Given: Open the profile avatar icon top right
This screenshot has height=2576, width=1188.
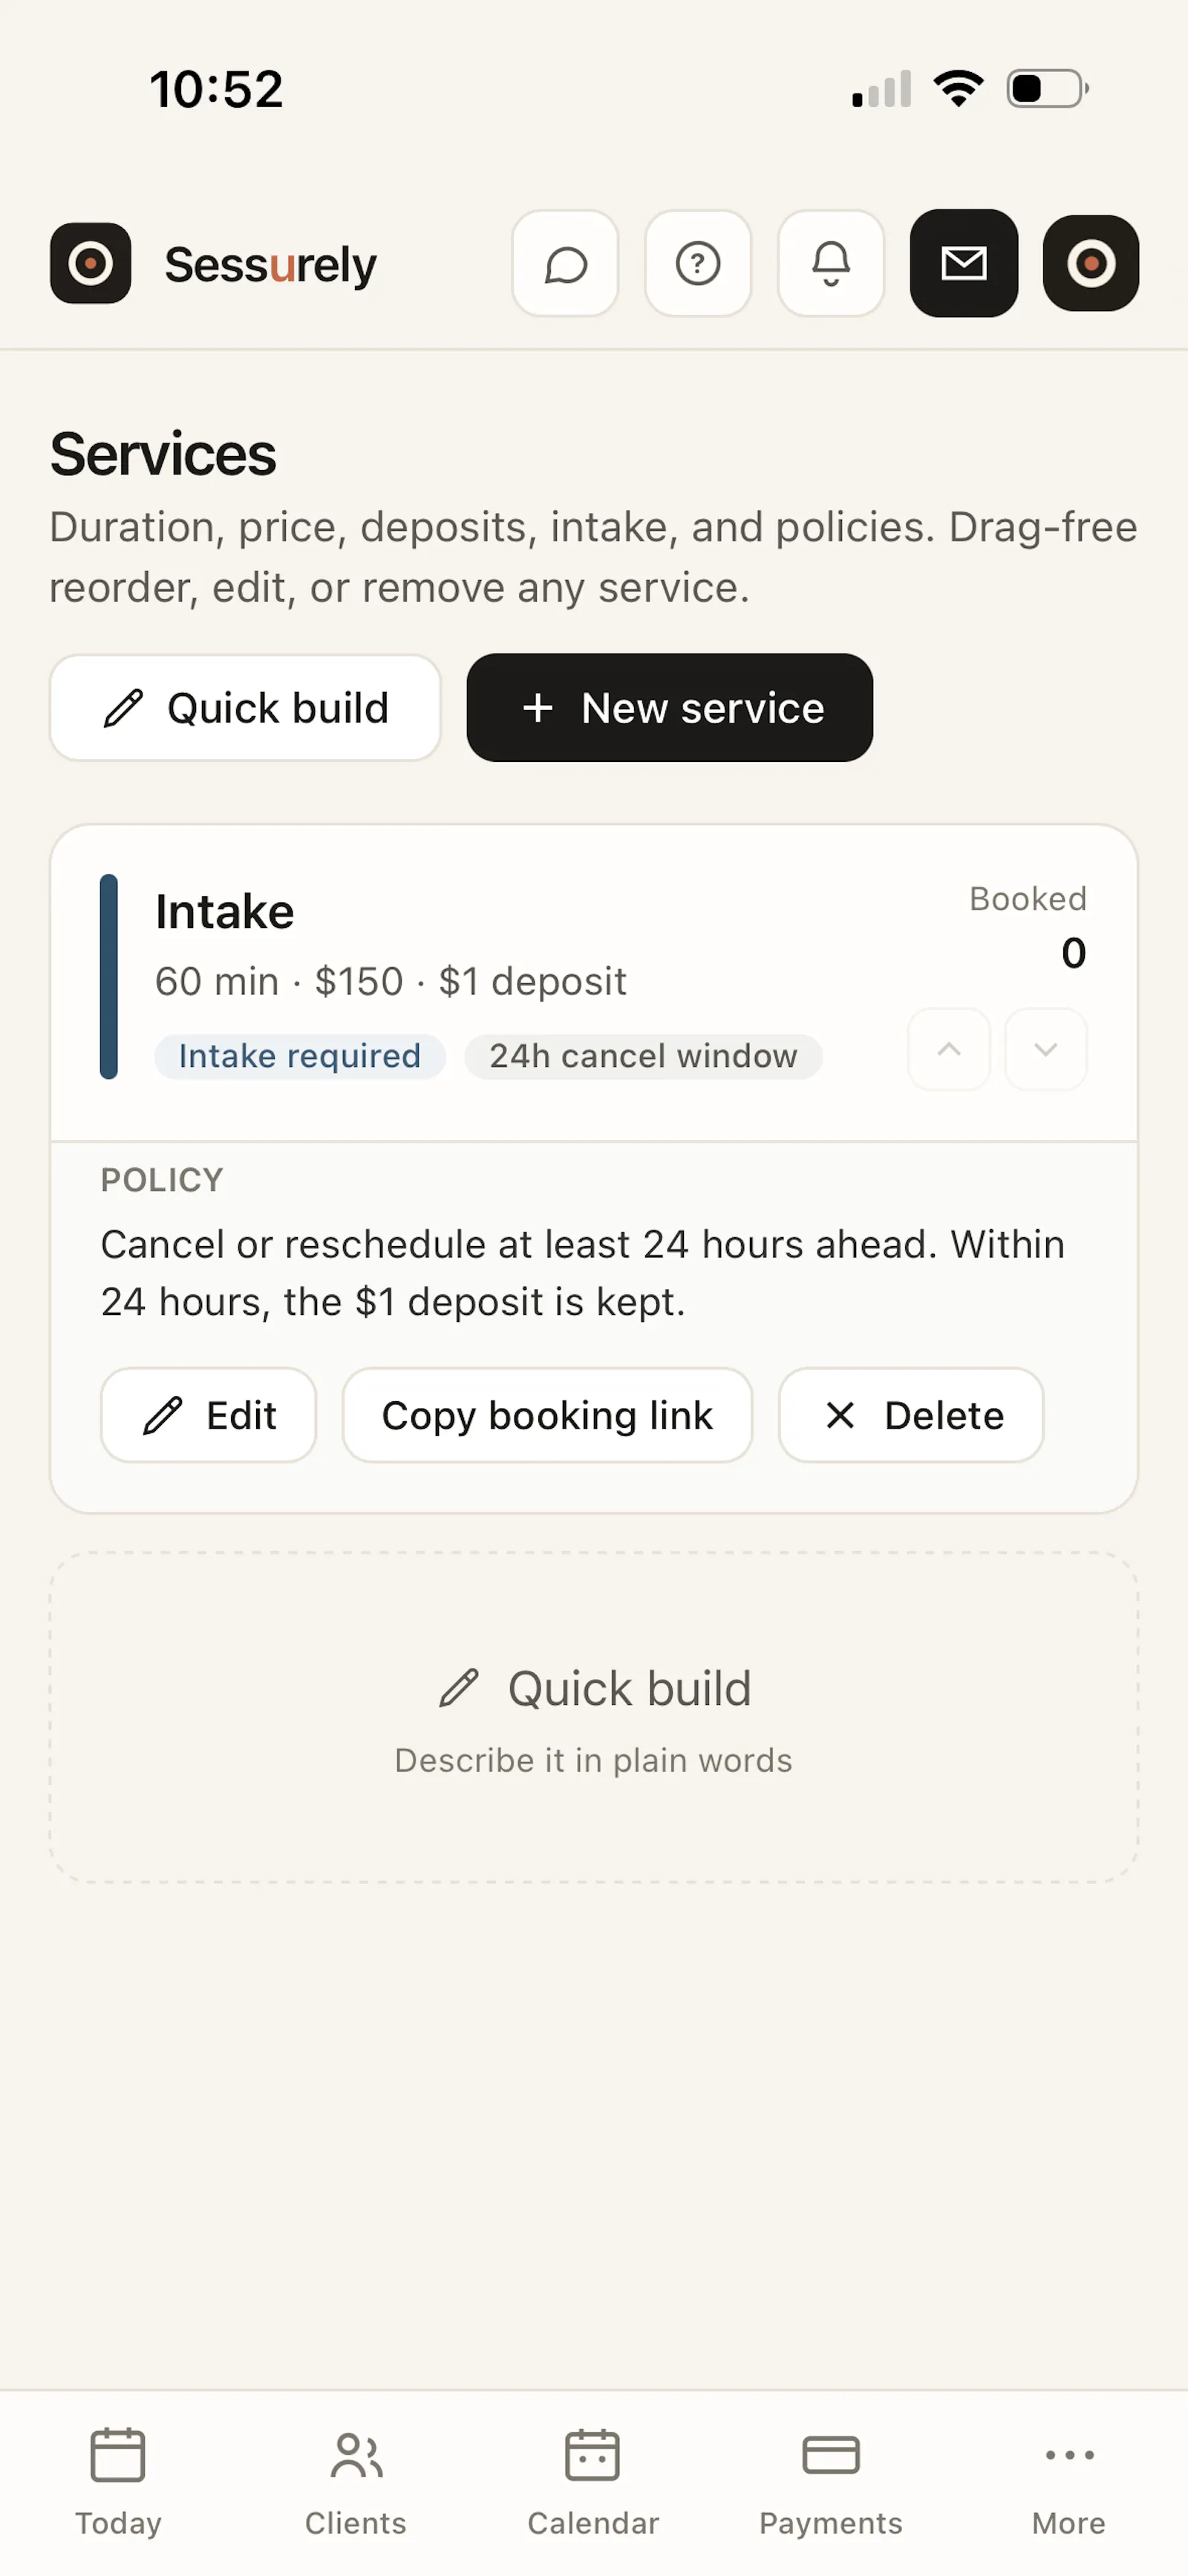Looking at the screenshot, I should tap(1091, 264).
